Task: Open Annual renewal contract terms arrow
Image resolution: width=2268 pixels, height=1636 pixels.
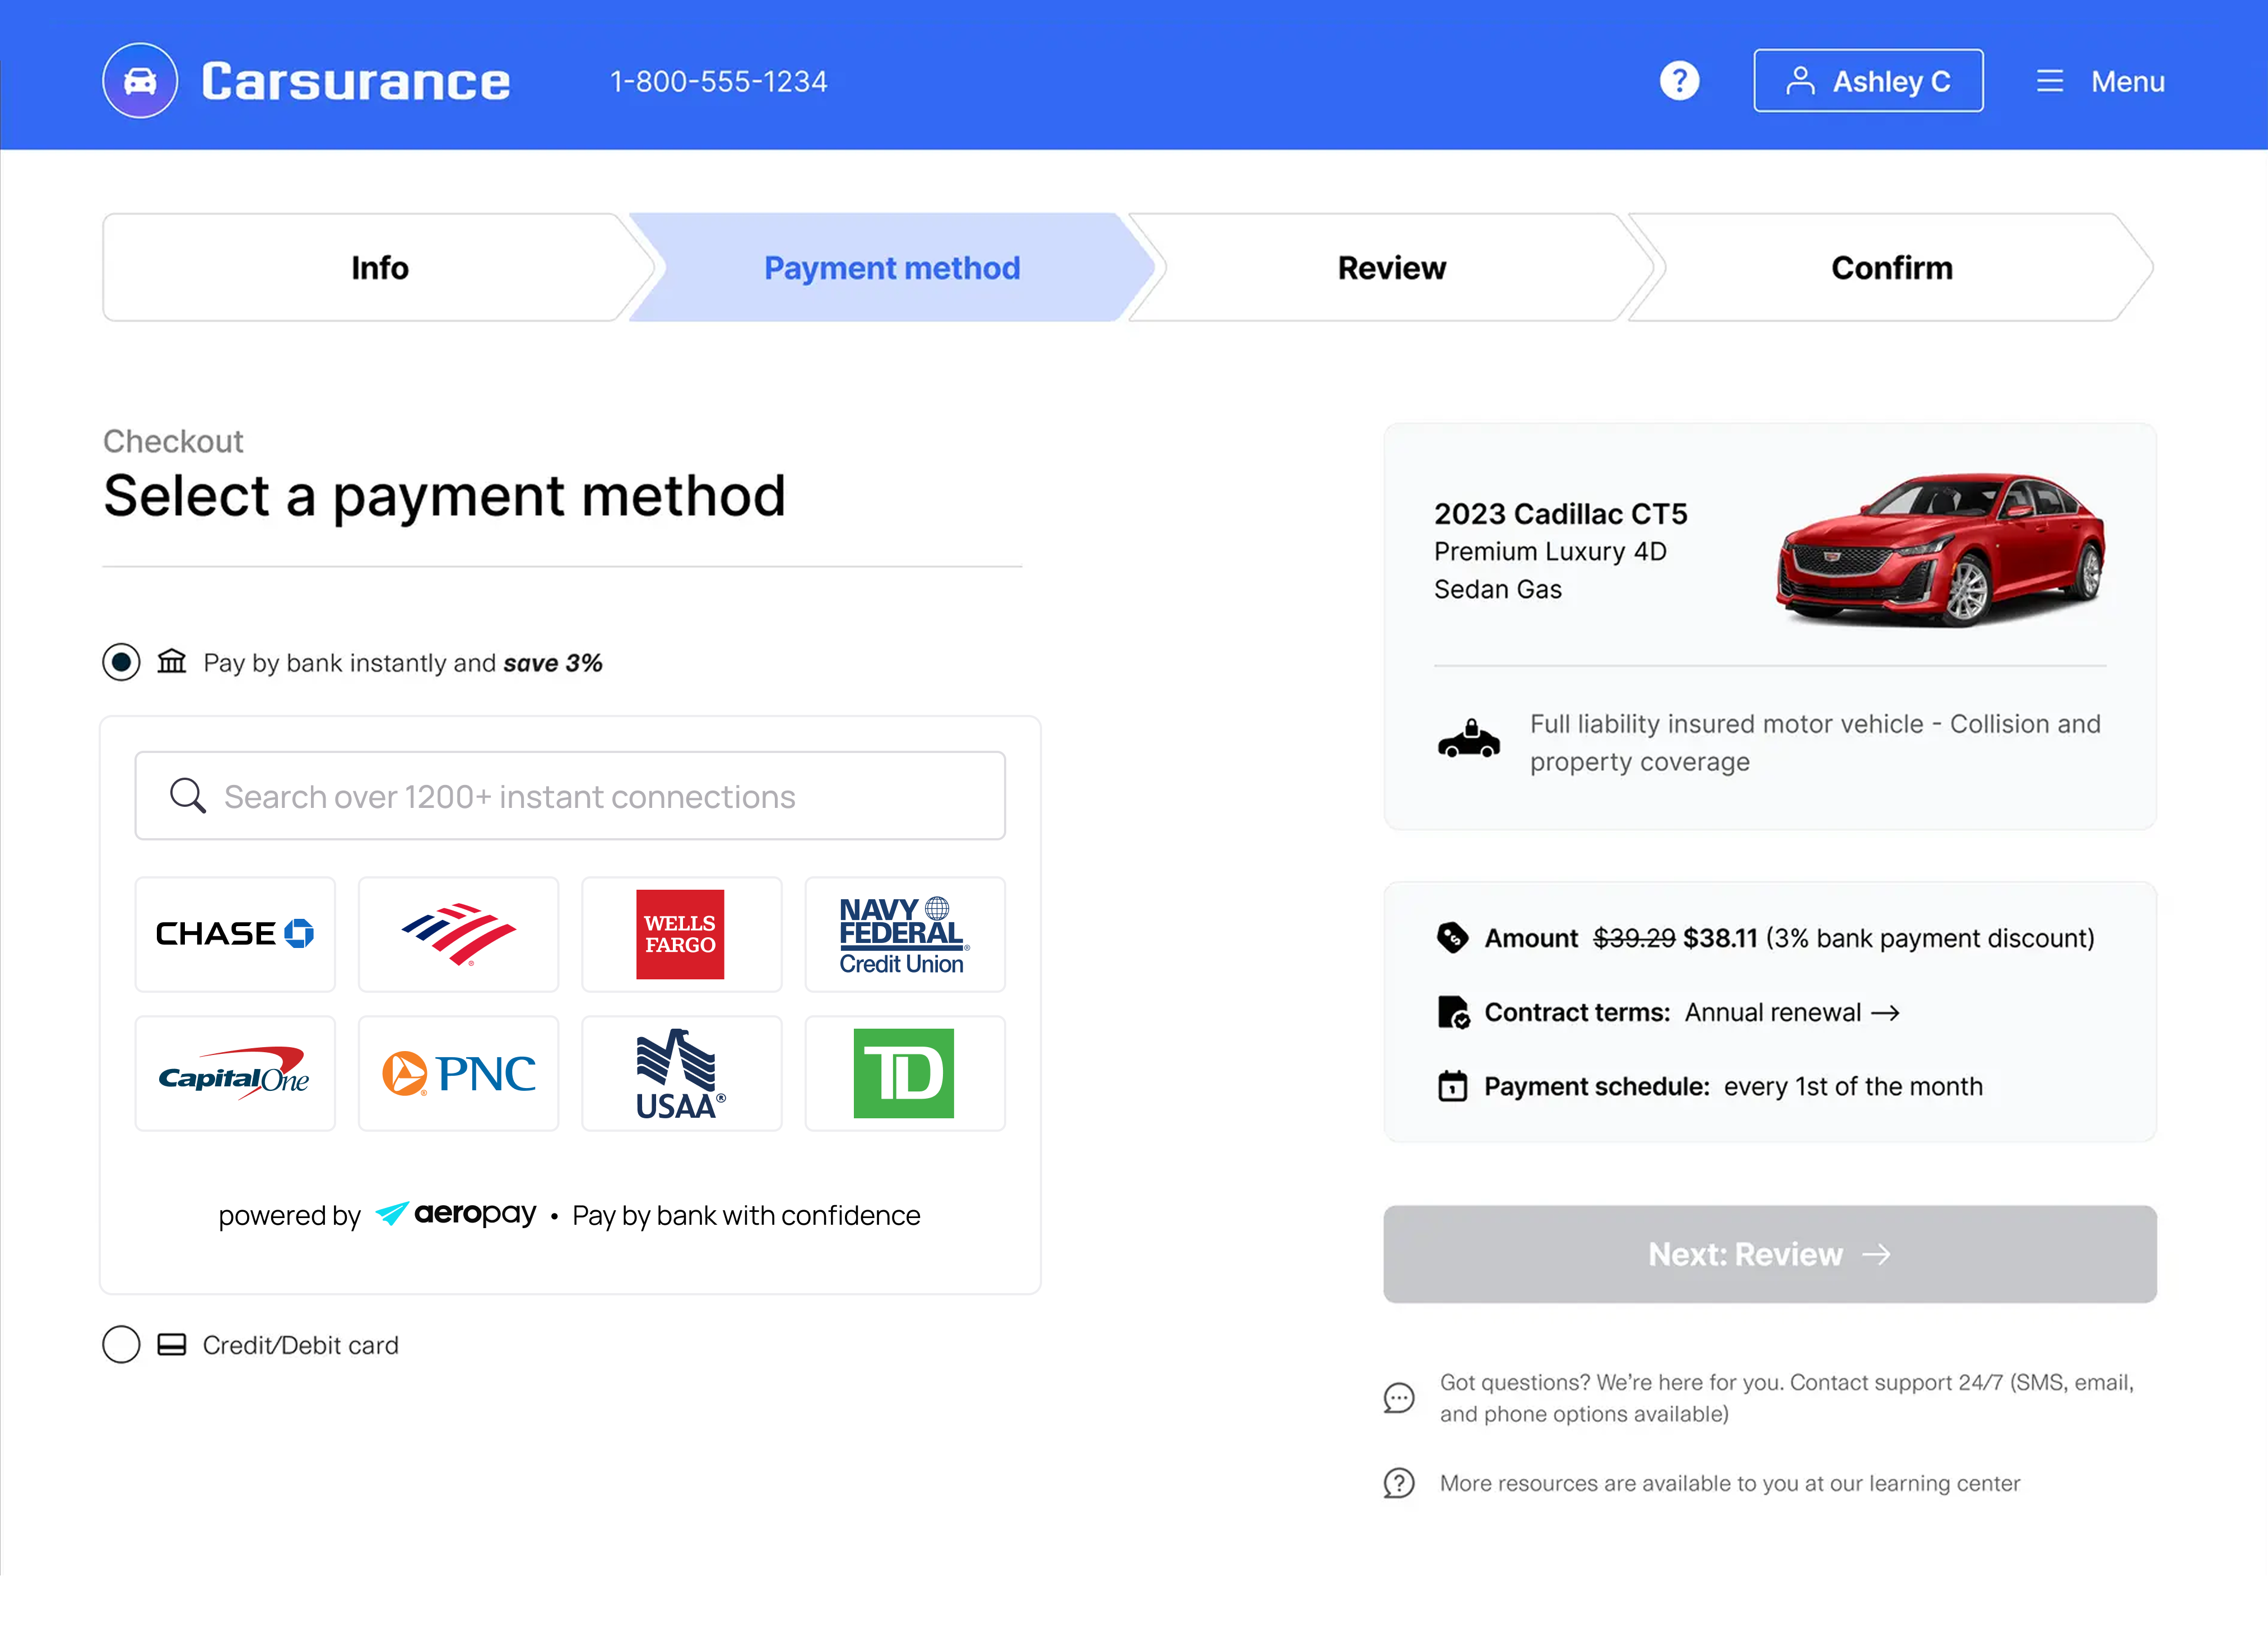Action: 1885,1013
